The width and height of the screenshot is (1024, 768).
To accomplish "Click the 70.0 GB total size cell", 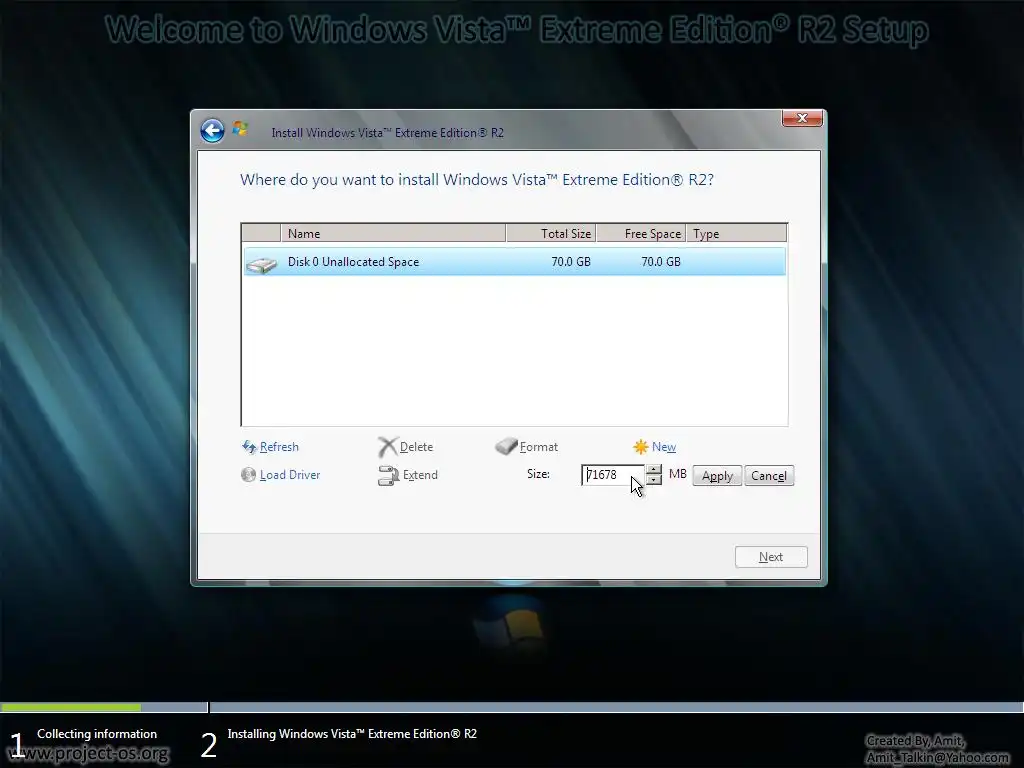I will click(571, 262).
